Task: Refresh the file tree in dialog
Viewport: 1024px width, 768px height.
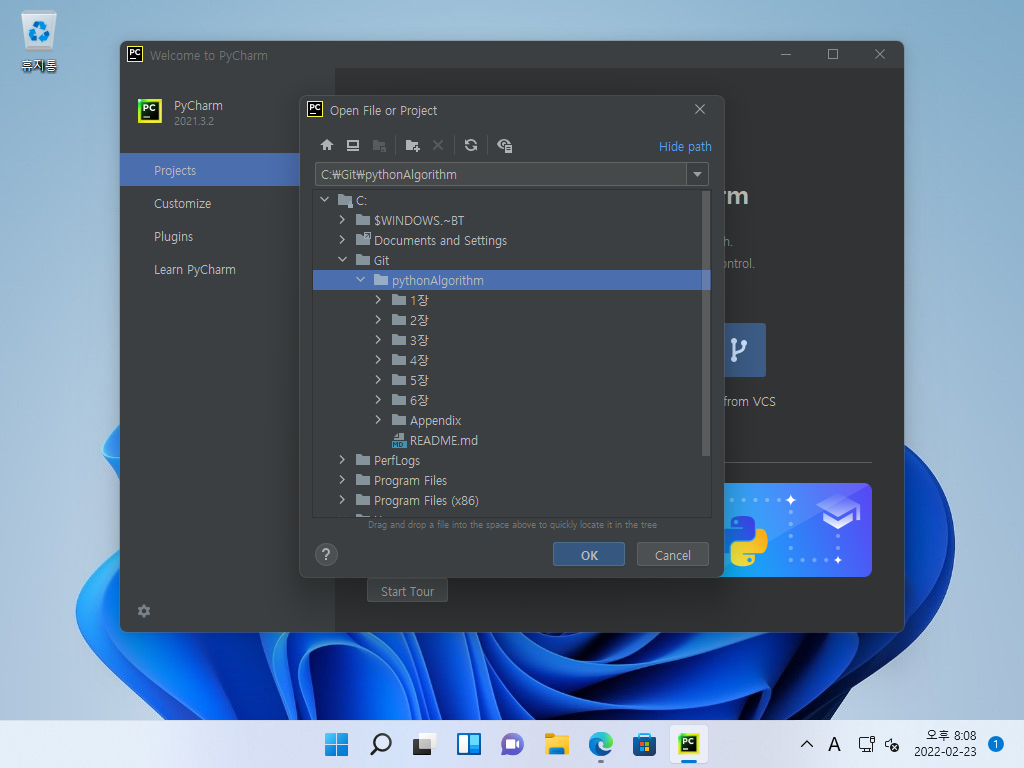Action: 471,145
